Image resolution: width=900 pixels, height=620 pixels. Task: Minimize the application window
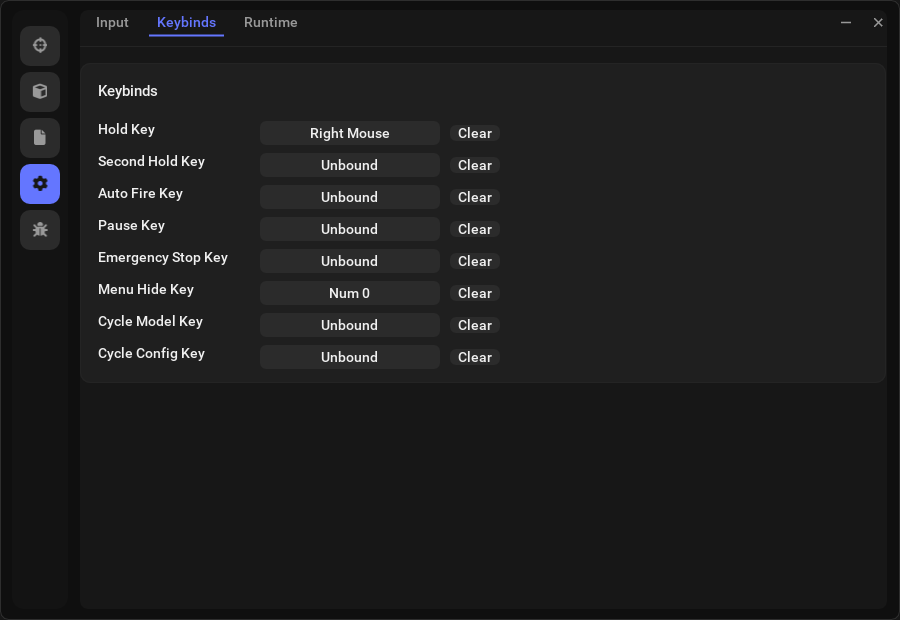click(x=845, y=22)
